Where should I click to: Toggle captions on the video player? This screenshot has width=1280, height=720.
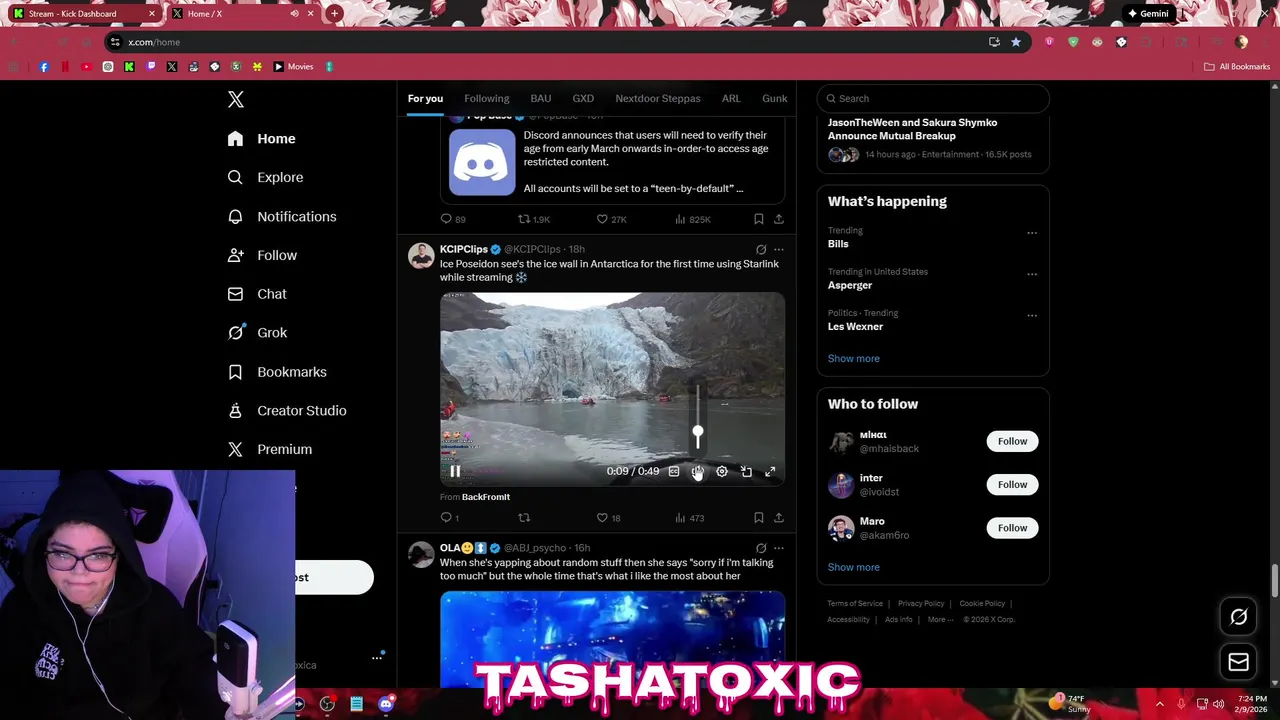[674, 471]
